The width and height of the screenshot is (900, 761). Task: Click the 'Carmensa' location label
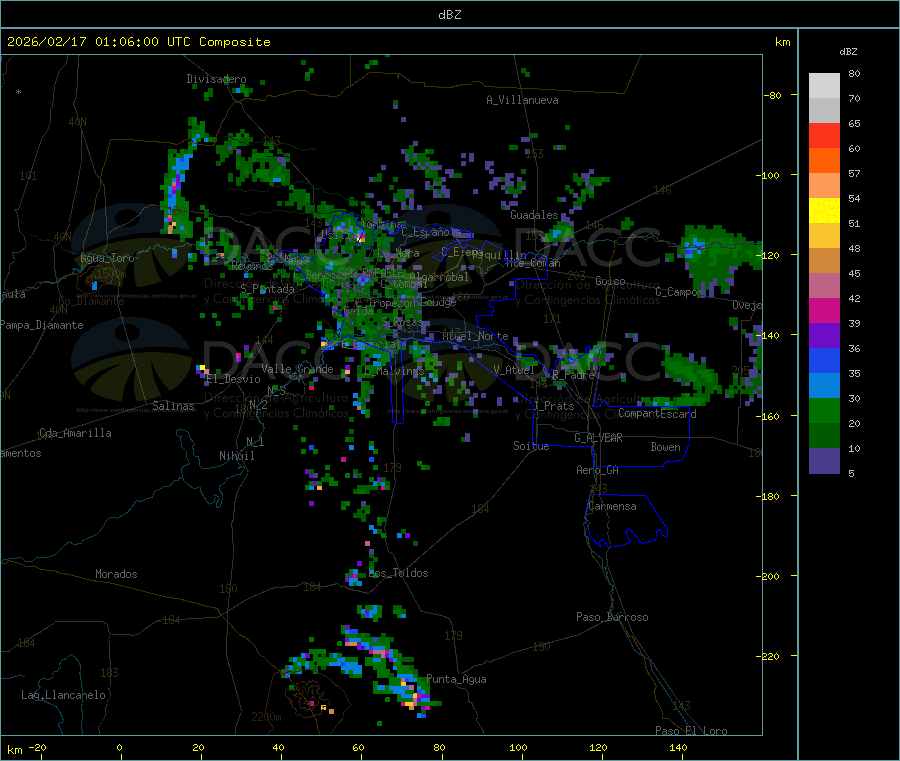(612, 506)
